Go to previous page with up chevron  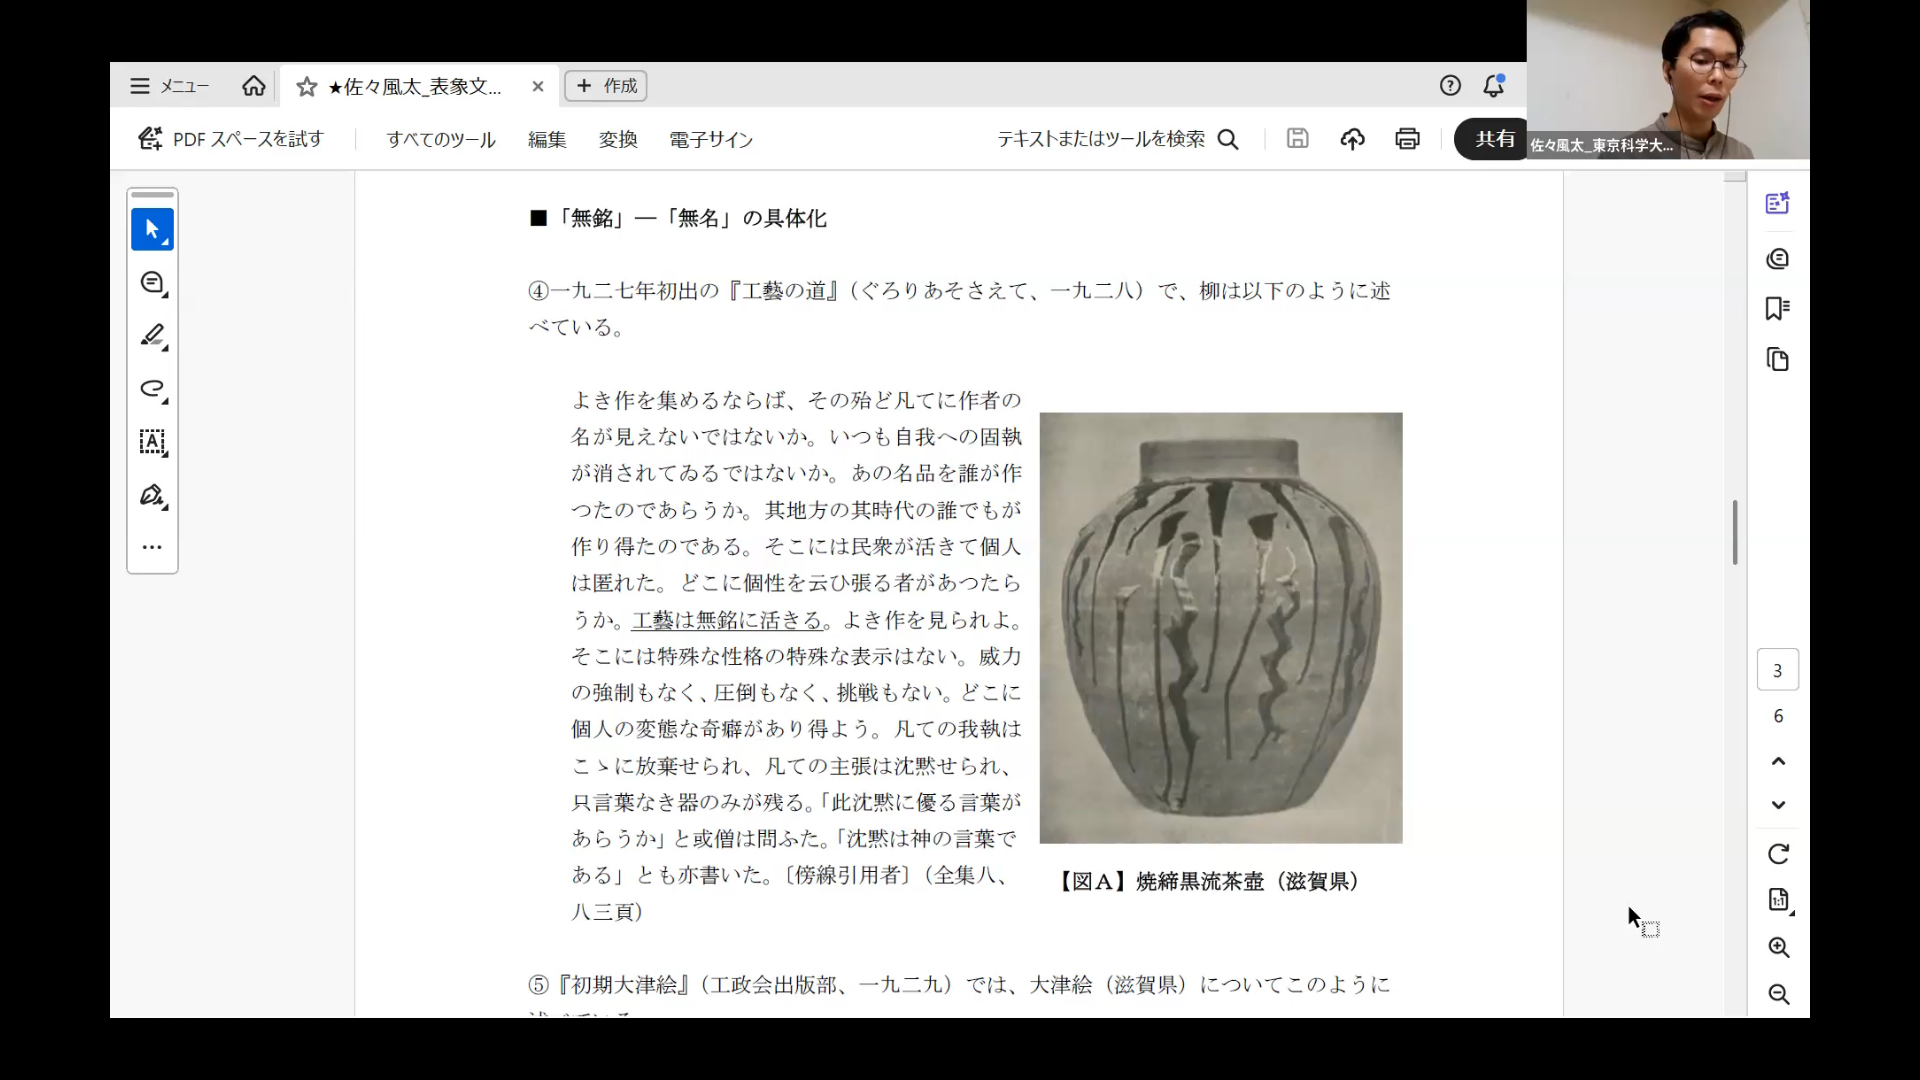1778,761
